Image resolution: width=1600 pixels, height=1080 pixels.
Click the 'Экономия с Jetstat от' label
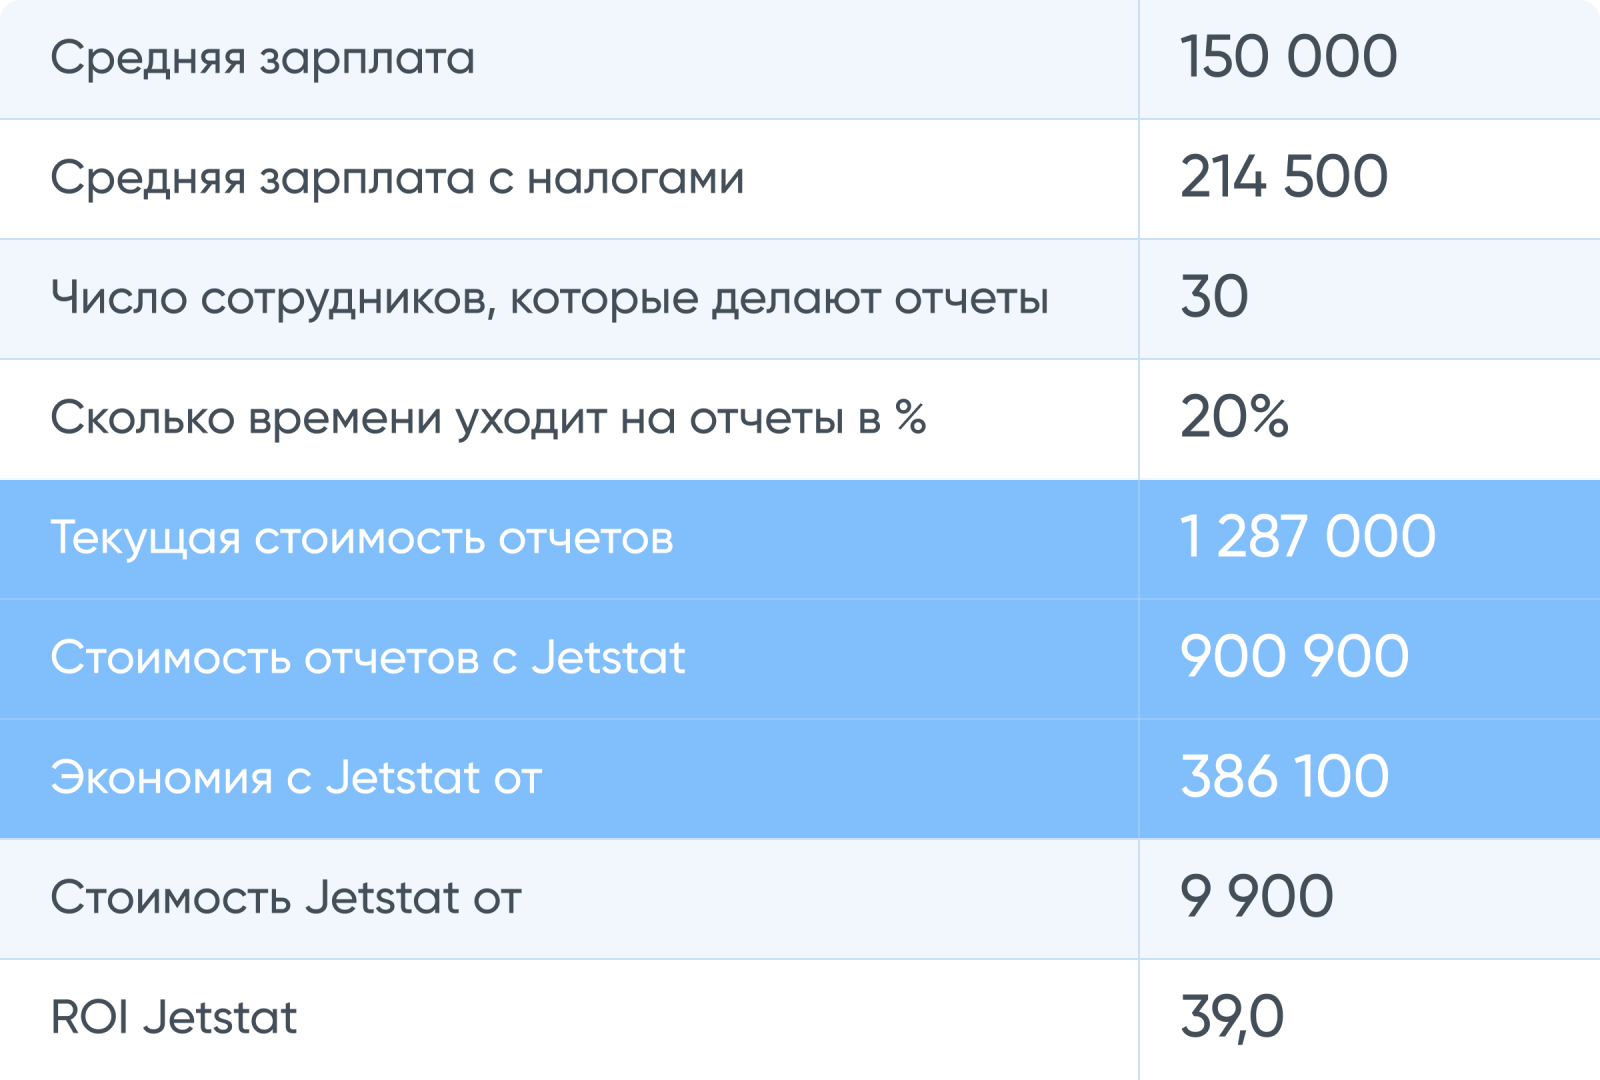pyautogui.click(x=296, y=778)
